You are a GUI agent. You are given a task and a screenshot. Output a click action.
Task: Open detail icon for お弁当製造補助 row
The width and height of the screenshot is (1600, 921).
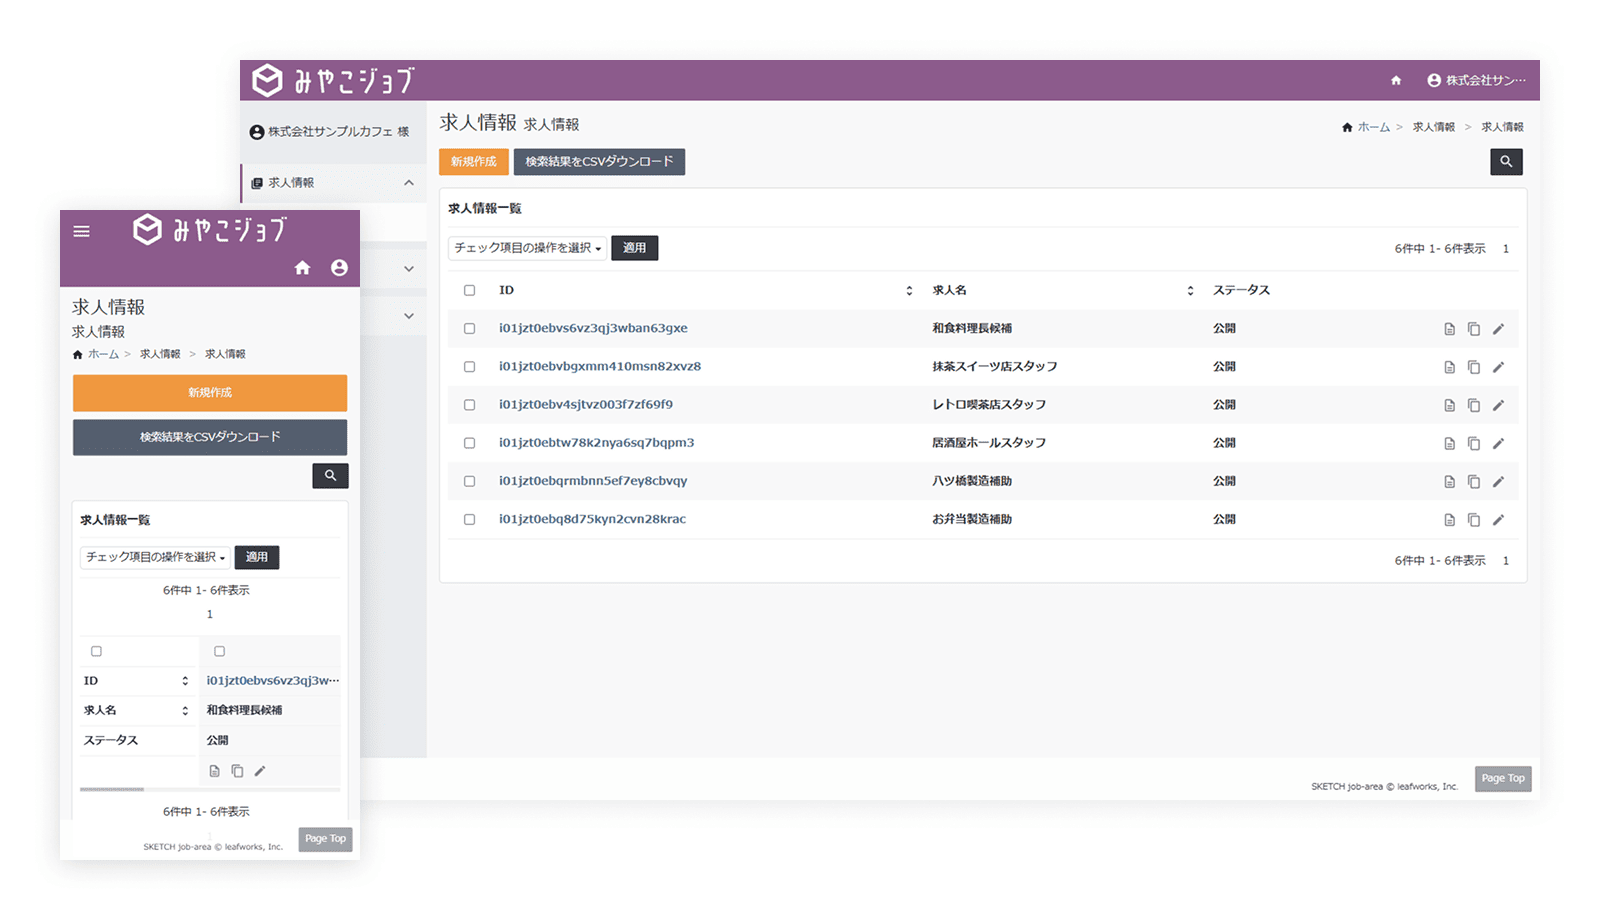click(x=1449, y=520)
